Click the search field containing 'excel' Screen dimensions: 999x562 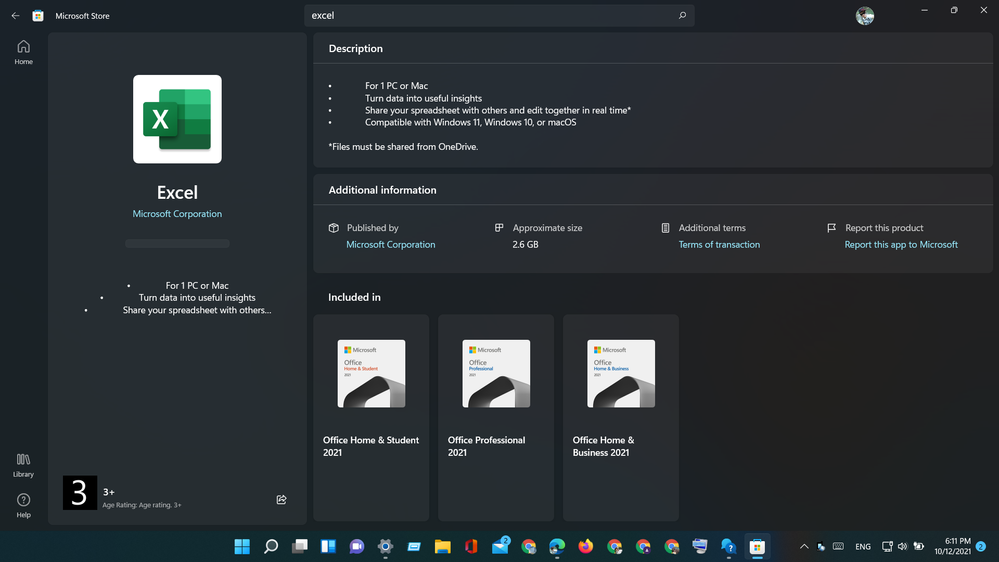[x=499, y=15]
